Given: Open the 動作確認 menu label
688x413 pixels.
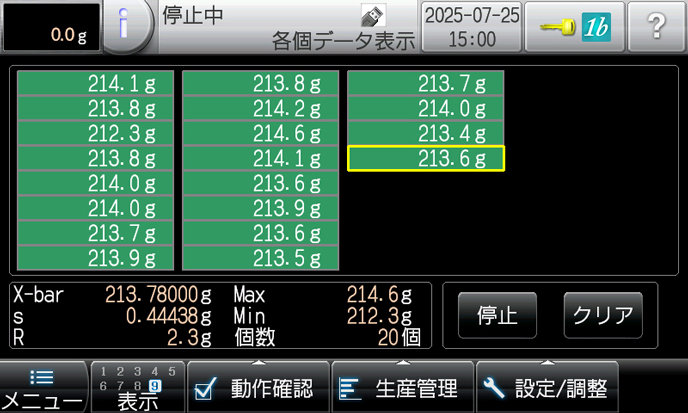Looking at the screenshot, I should coord(272,389).
